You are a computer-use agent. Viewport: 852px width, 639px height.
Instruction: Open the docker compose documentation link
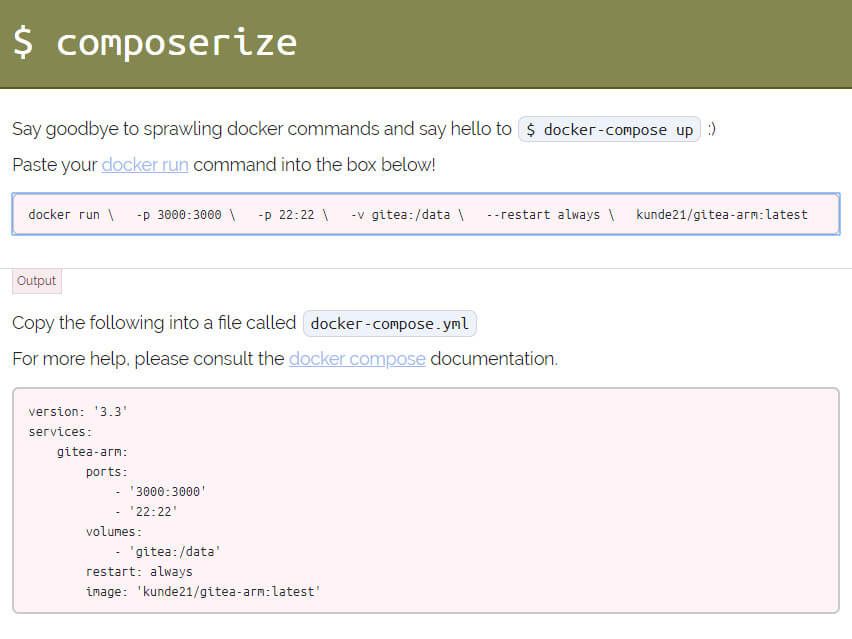356,359
